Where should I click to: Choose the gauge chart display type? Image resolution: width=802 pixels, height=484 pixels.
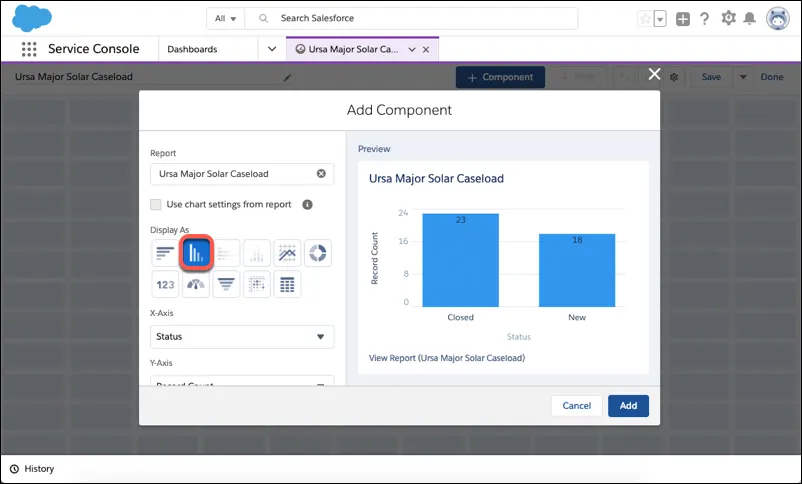coord(196,284)
